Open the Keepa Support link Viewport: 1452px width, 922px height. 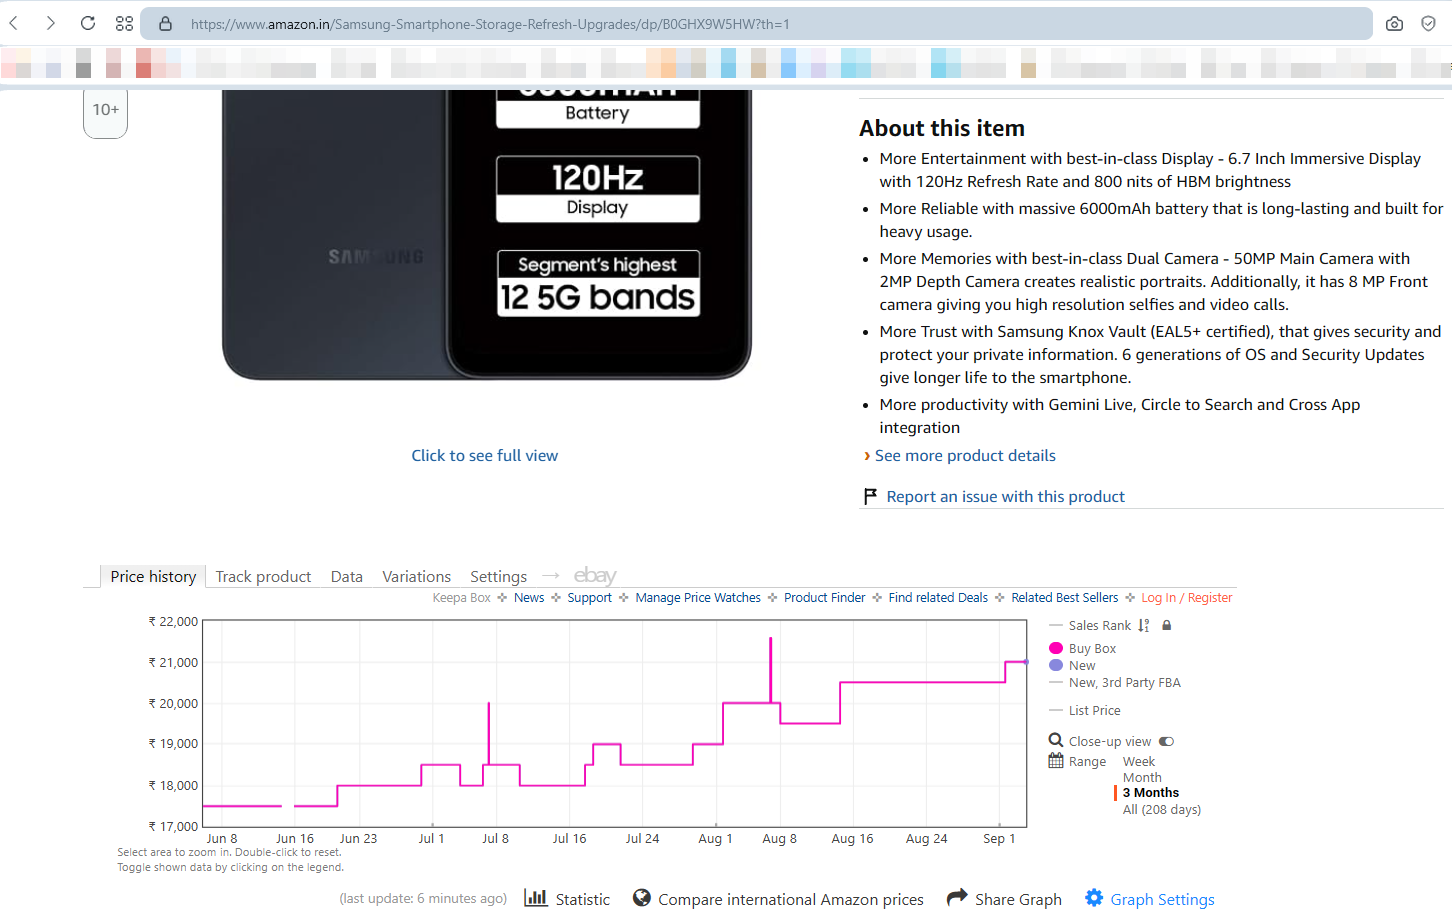point(589,597)
